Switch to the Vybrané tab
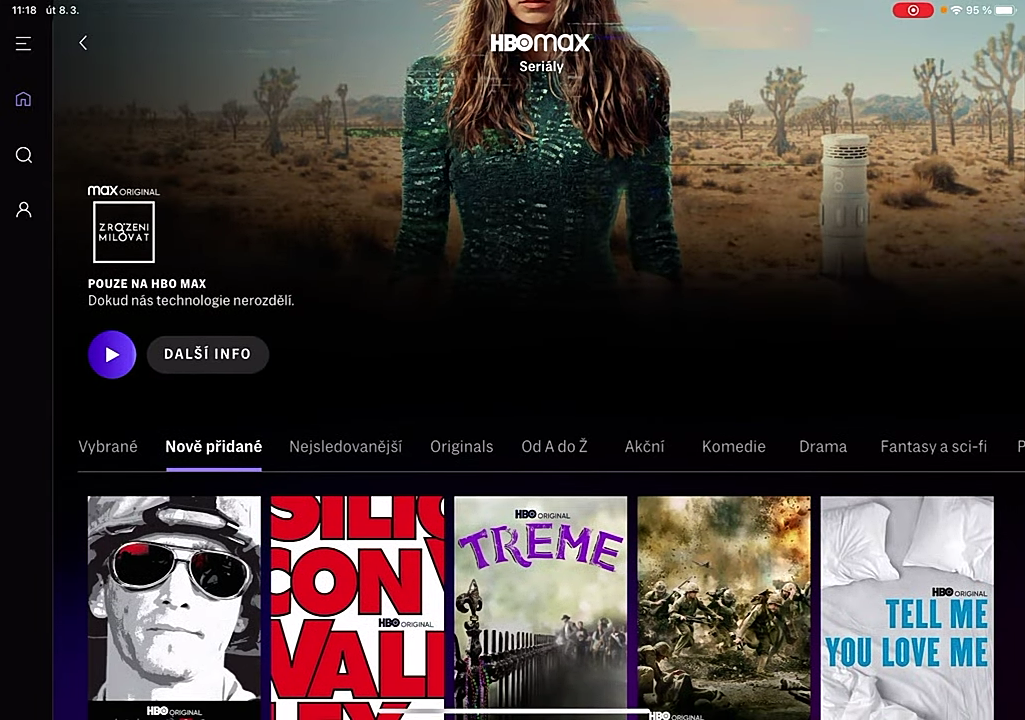Image resolution: width=1025 pixels, height=720 pixels. (x=107, y=446)
